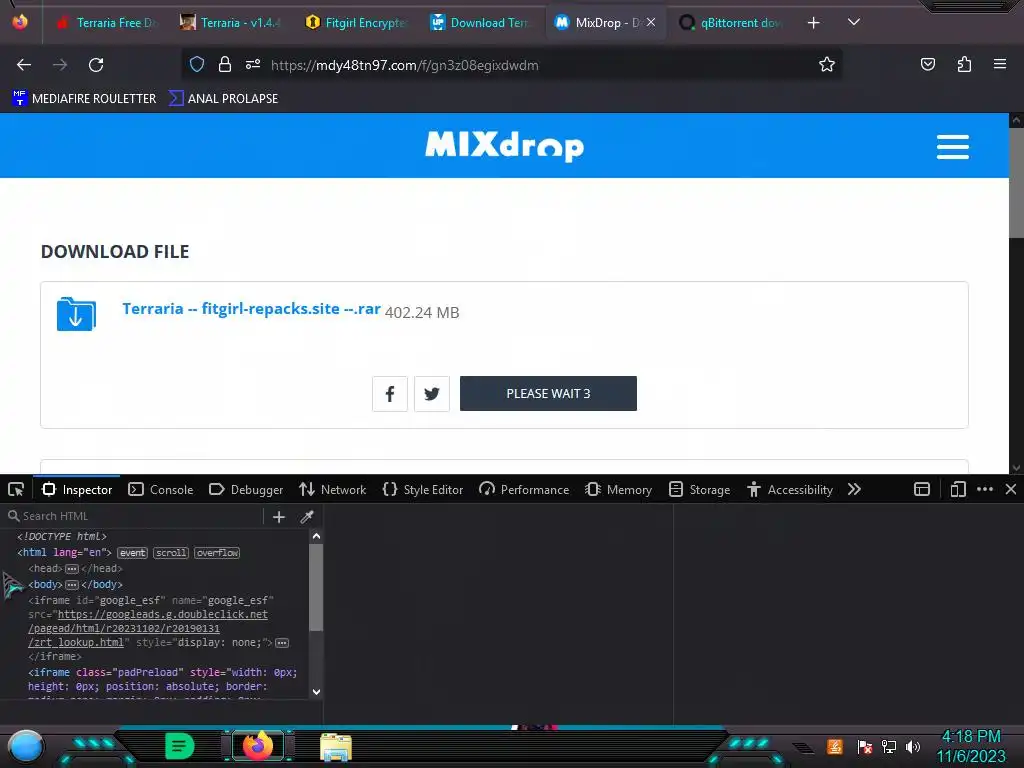This screenshot has width=1024, height=768.
Task: Close the MixDrop tab
Action: (651, 22)
